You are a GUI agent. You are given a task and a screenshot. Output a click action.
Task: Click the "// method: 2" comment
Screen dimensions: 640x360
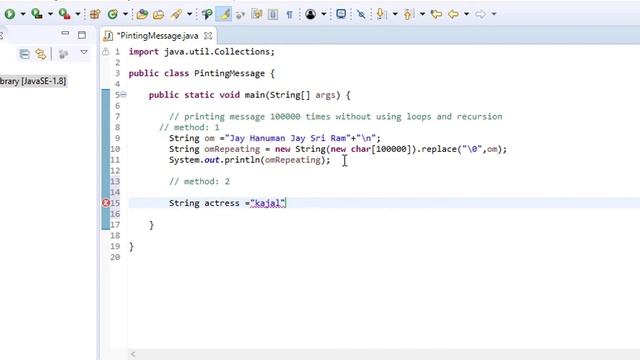(x=199, y=181)
